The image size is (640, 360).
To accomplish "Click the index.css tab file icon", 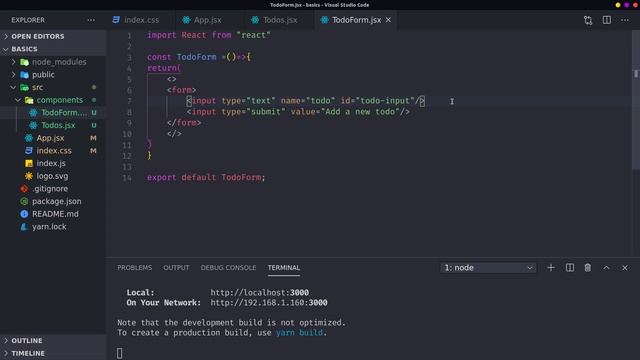I will pyautogui.click(x=116, y=20).
